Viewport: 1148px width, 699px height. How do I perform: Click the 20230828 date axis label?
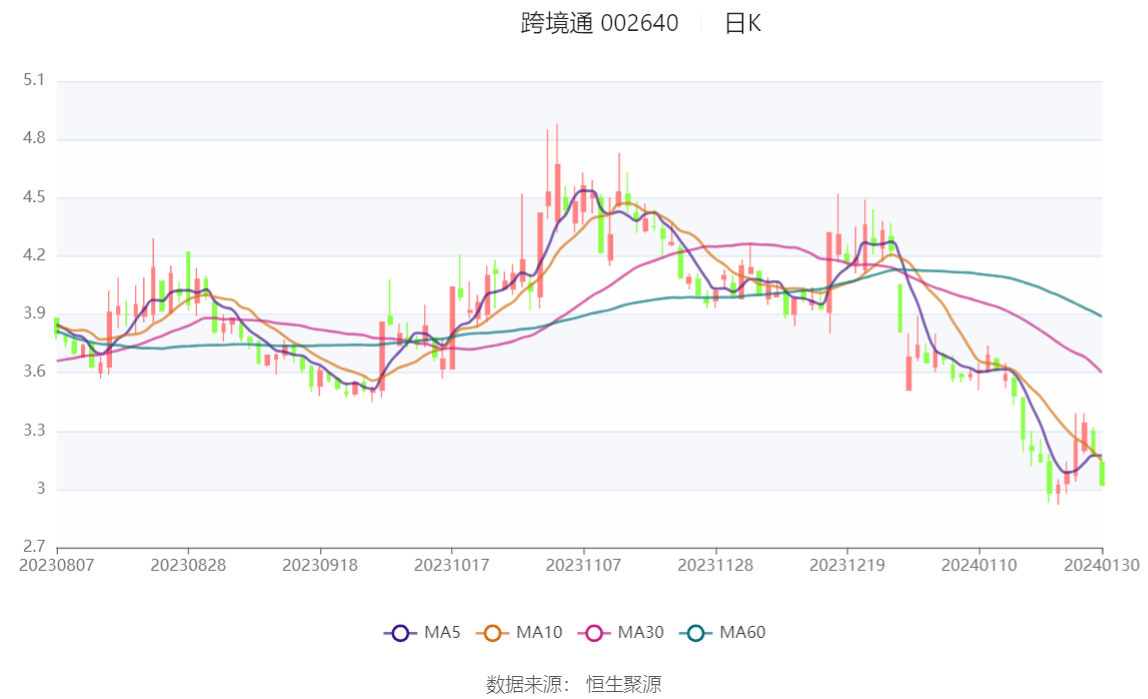click(x=188, y=566)
